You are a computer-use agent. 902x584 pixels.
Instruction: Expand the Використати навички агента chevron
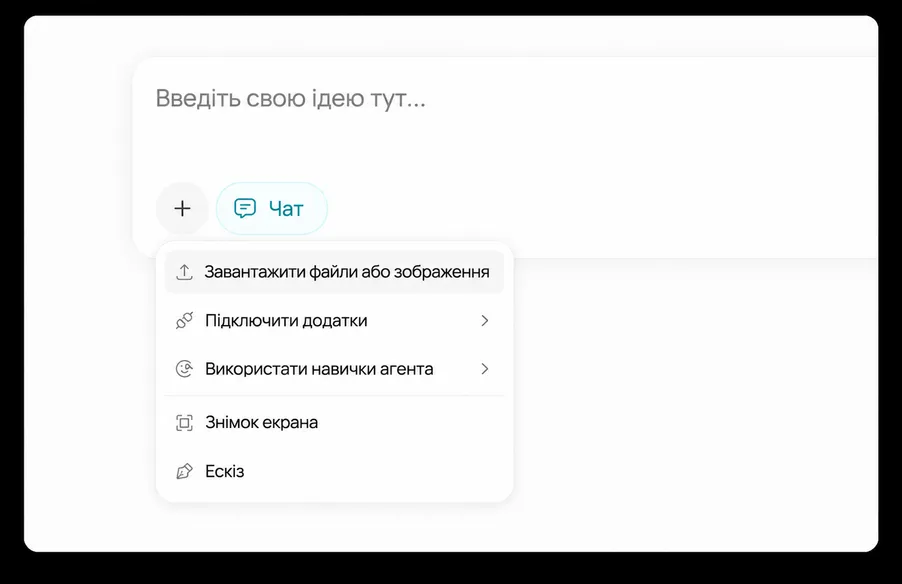(x=484, y=369)
